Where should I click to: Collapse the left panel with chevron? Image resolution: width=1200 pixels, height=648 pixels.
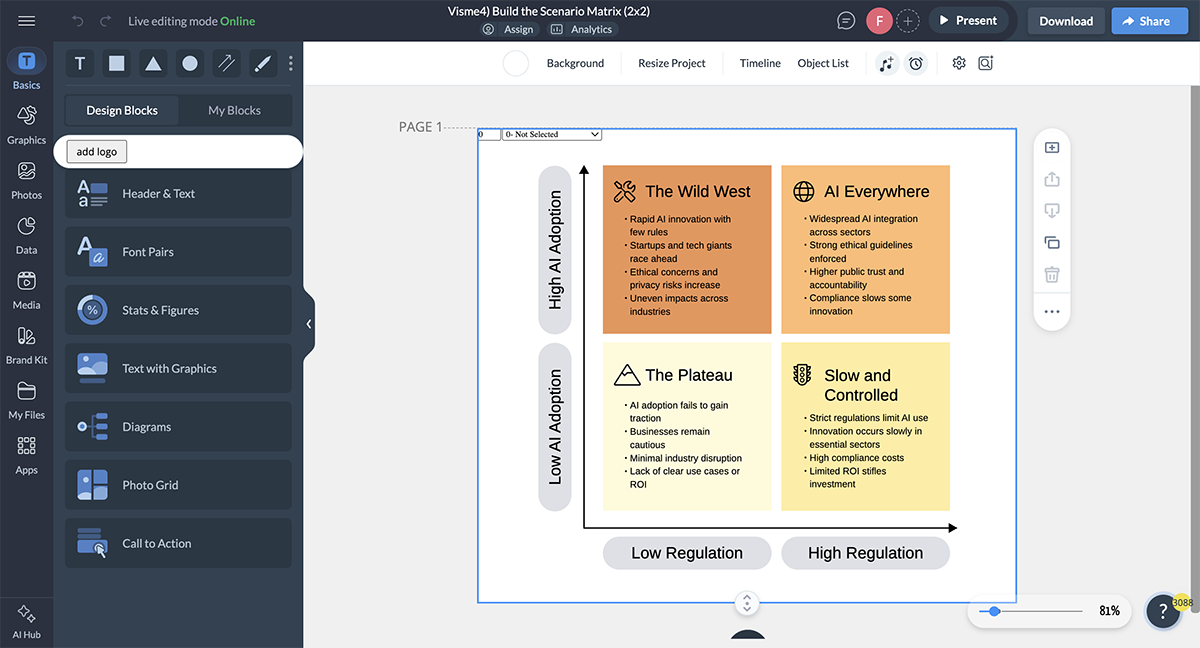pos(308,324)
